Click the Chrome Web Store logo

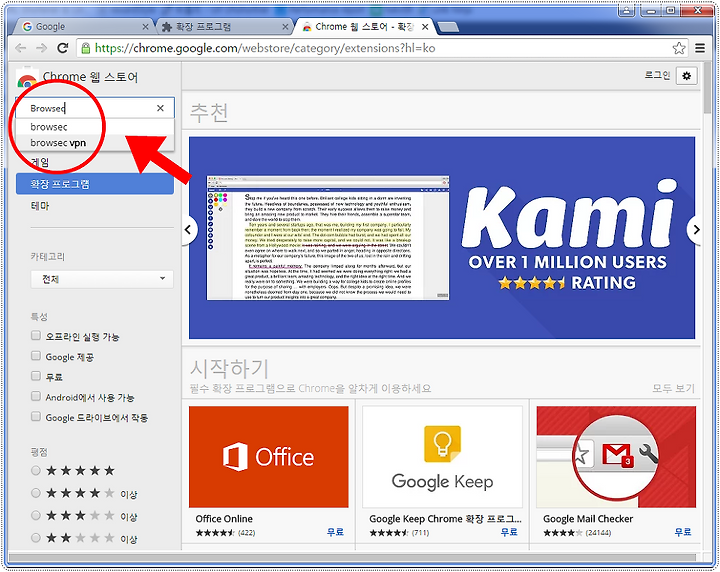tap(27, 80)
